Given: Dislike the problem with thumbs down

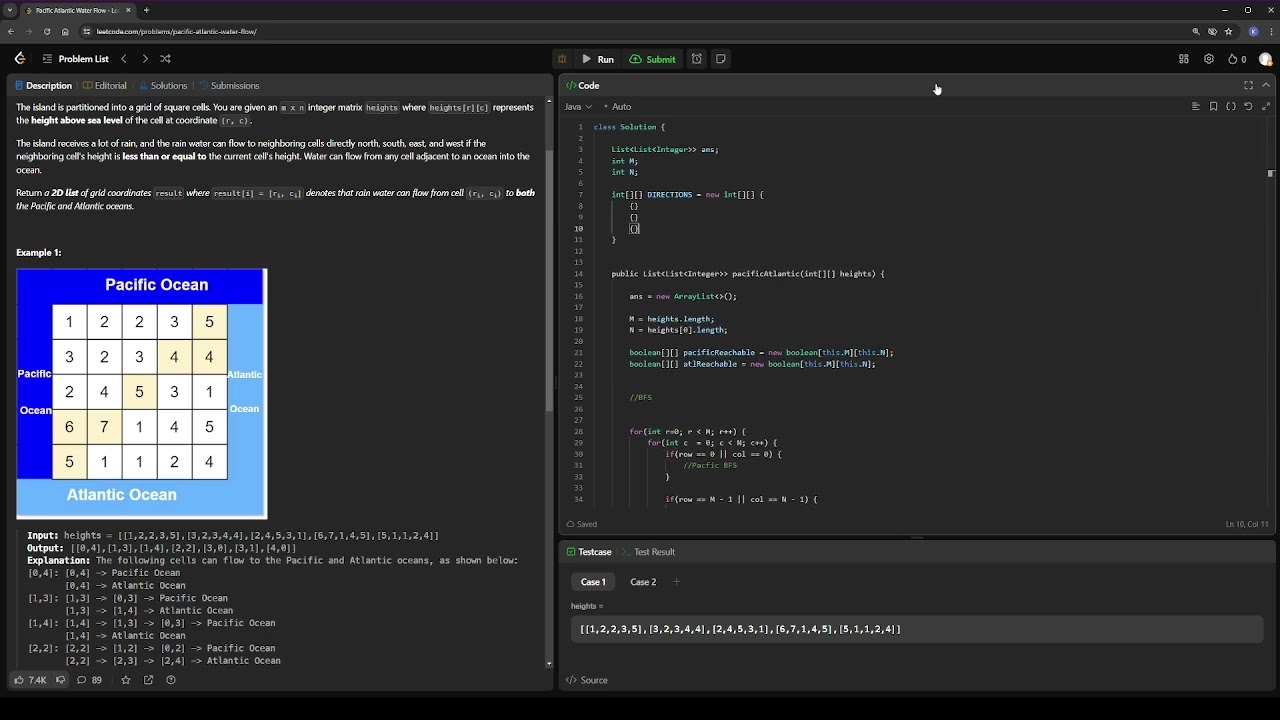Looking at the screenshot, I should point(60,680).
